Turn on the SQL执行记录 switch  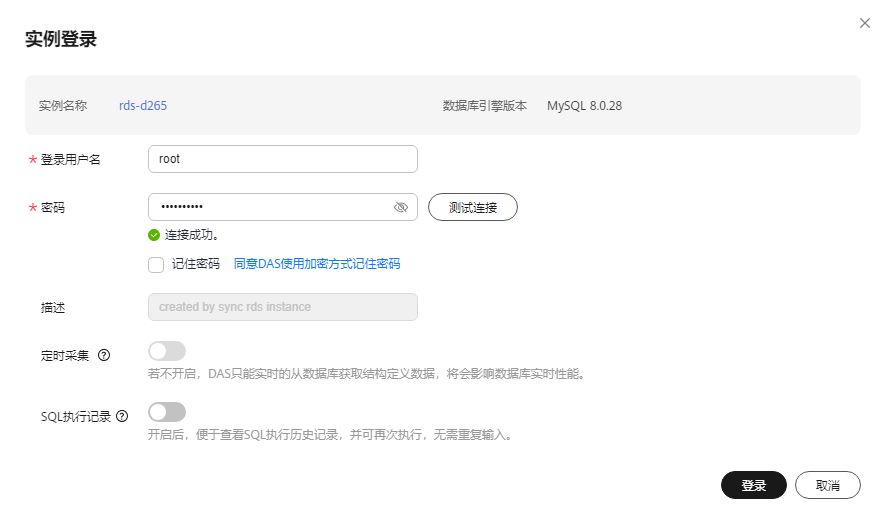(x=167, y=412)
